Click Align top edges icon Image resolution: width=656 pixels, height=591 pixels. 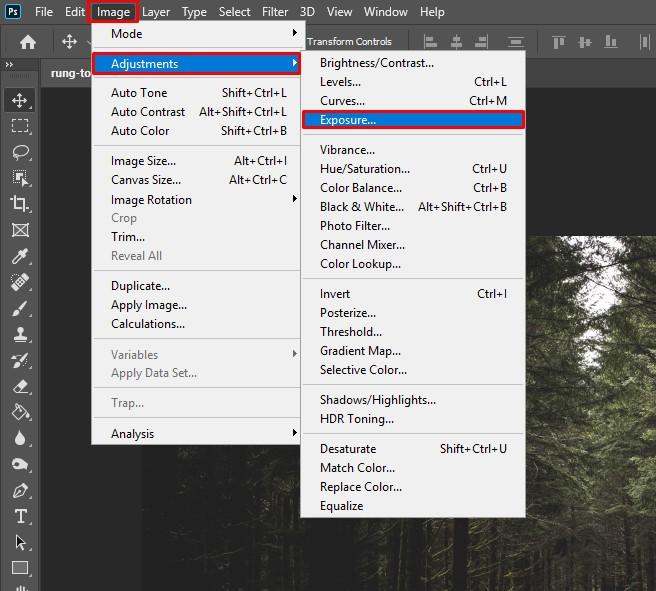(559, 42)
